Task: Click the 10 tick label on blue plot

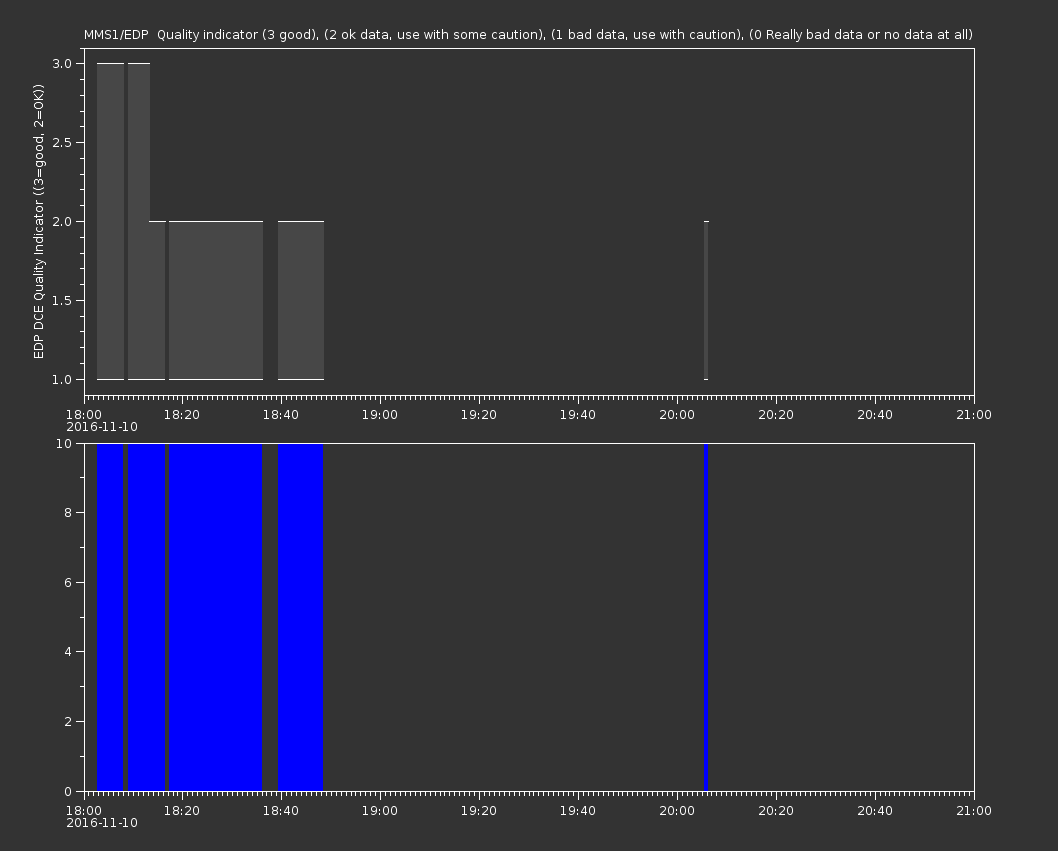Action: (64, 443)
